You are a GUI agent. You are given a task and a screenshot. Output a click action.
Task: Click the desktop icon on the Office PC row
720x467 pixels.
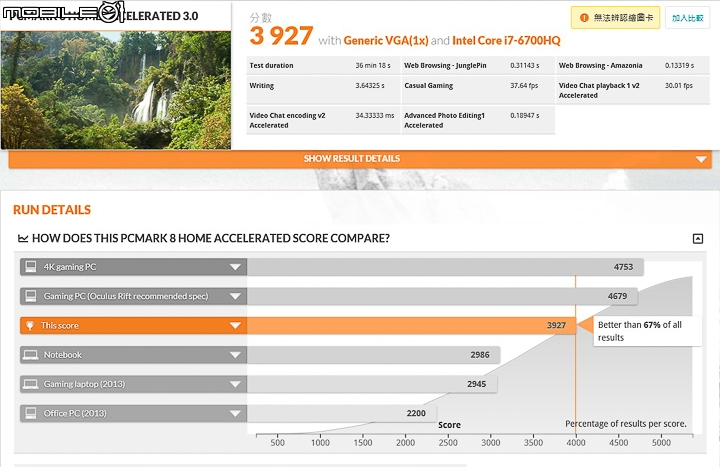click(31, 413)
